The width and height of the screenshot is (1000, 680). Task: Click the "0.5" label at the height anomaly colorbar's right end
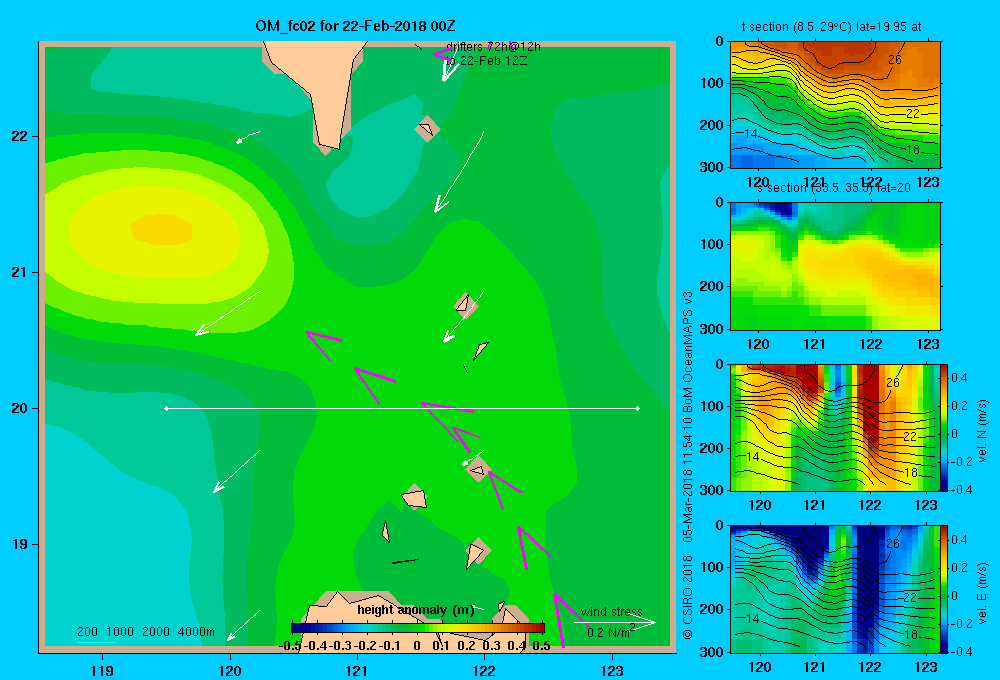click(541, 646)
